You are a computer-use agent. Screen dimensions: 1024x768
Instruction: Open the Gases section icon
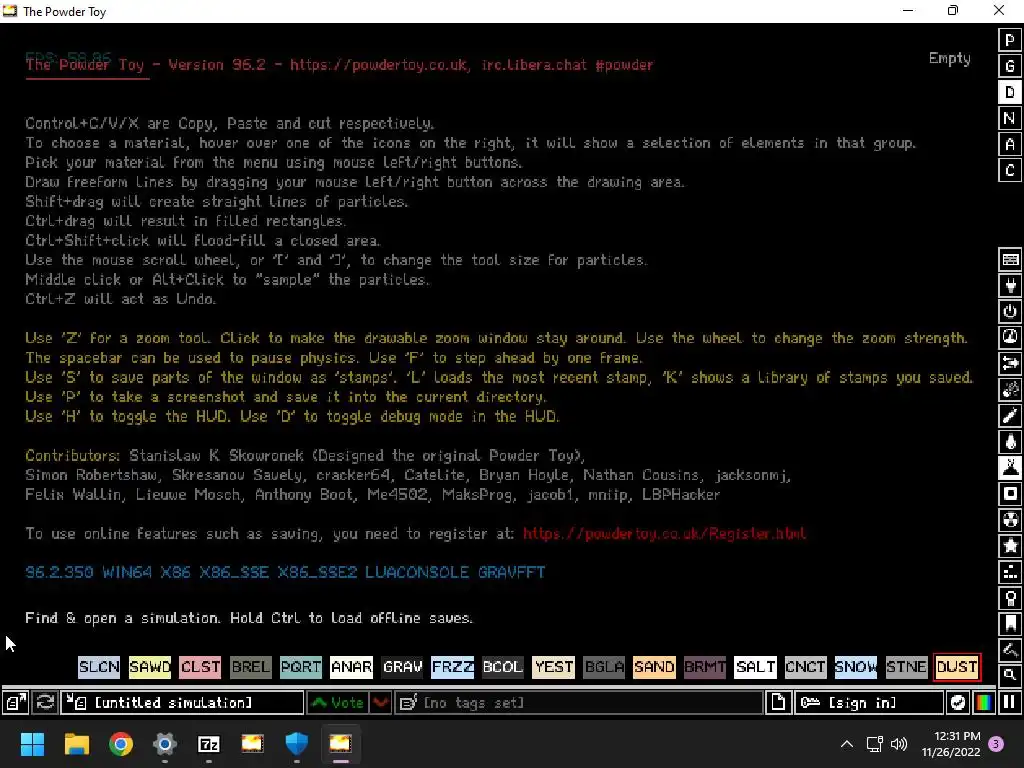1010,416
